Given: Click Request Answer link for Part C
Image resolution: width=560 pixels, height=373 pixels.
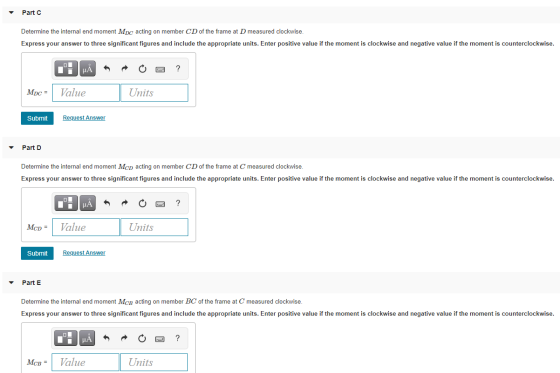Looking at the screenshot, I should click(84, 118).
